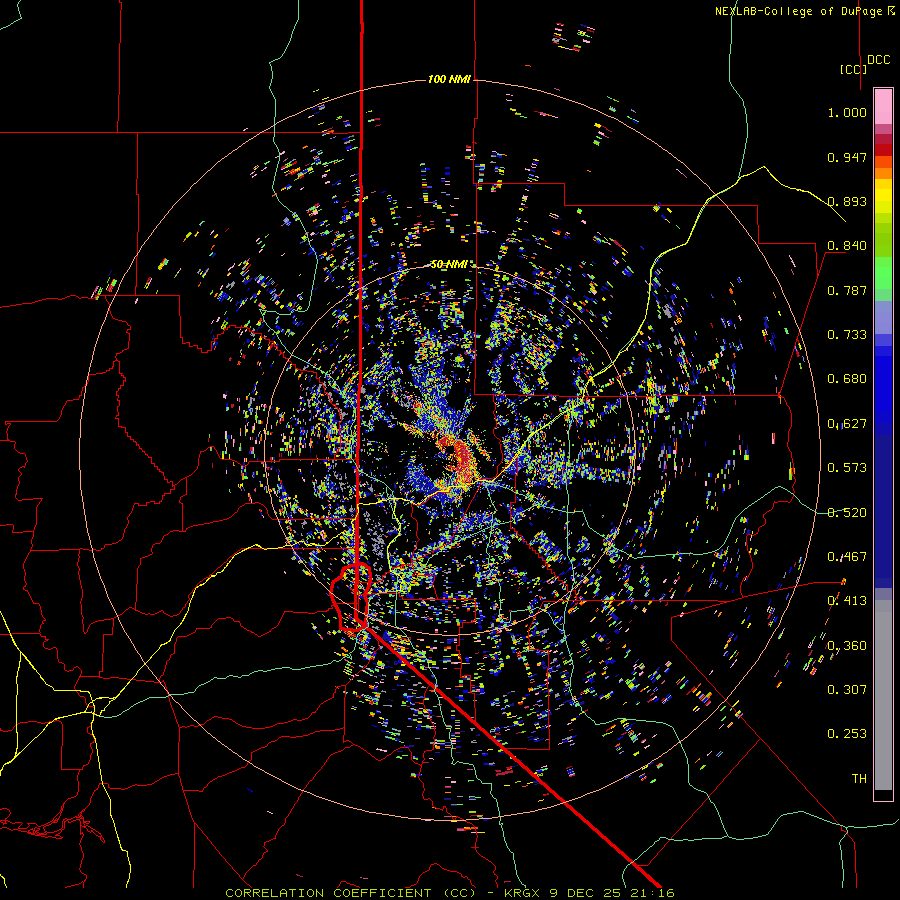Image resolution: width=900 pixels, height=900 pixels.
Task: Click the 100 NMI range ring label
Action: click(x=449, y=79)
